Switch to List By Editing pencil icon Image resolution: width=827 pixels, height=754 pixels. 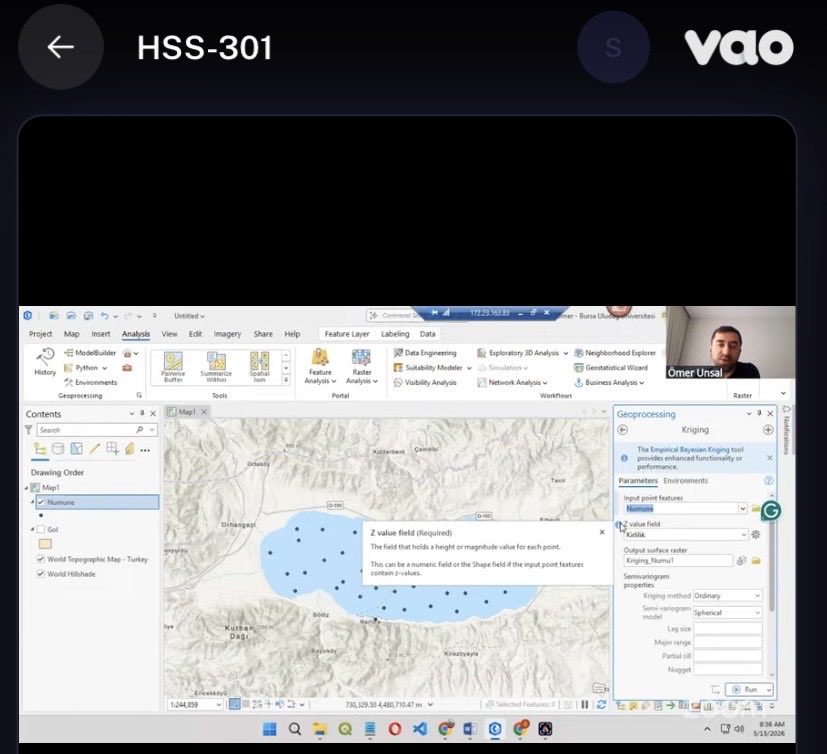click(94, 449)
